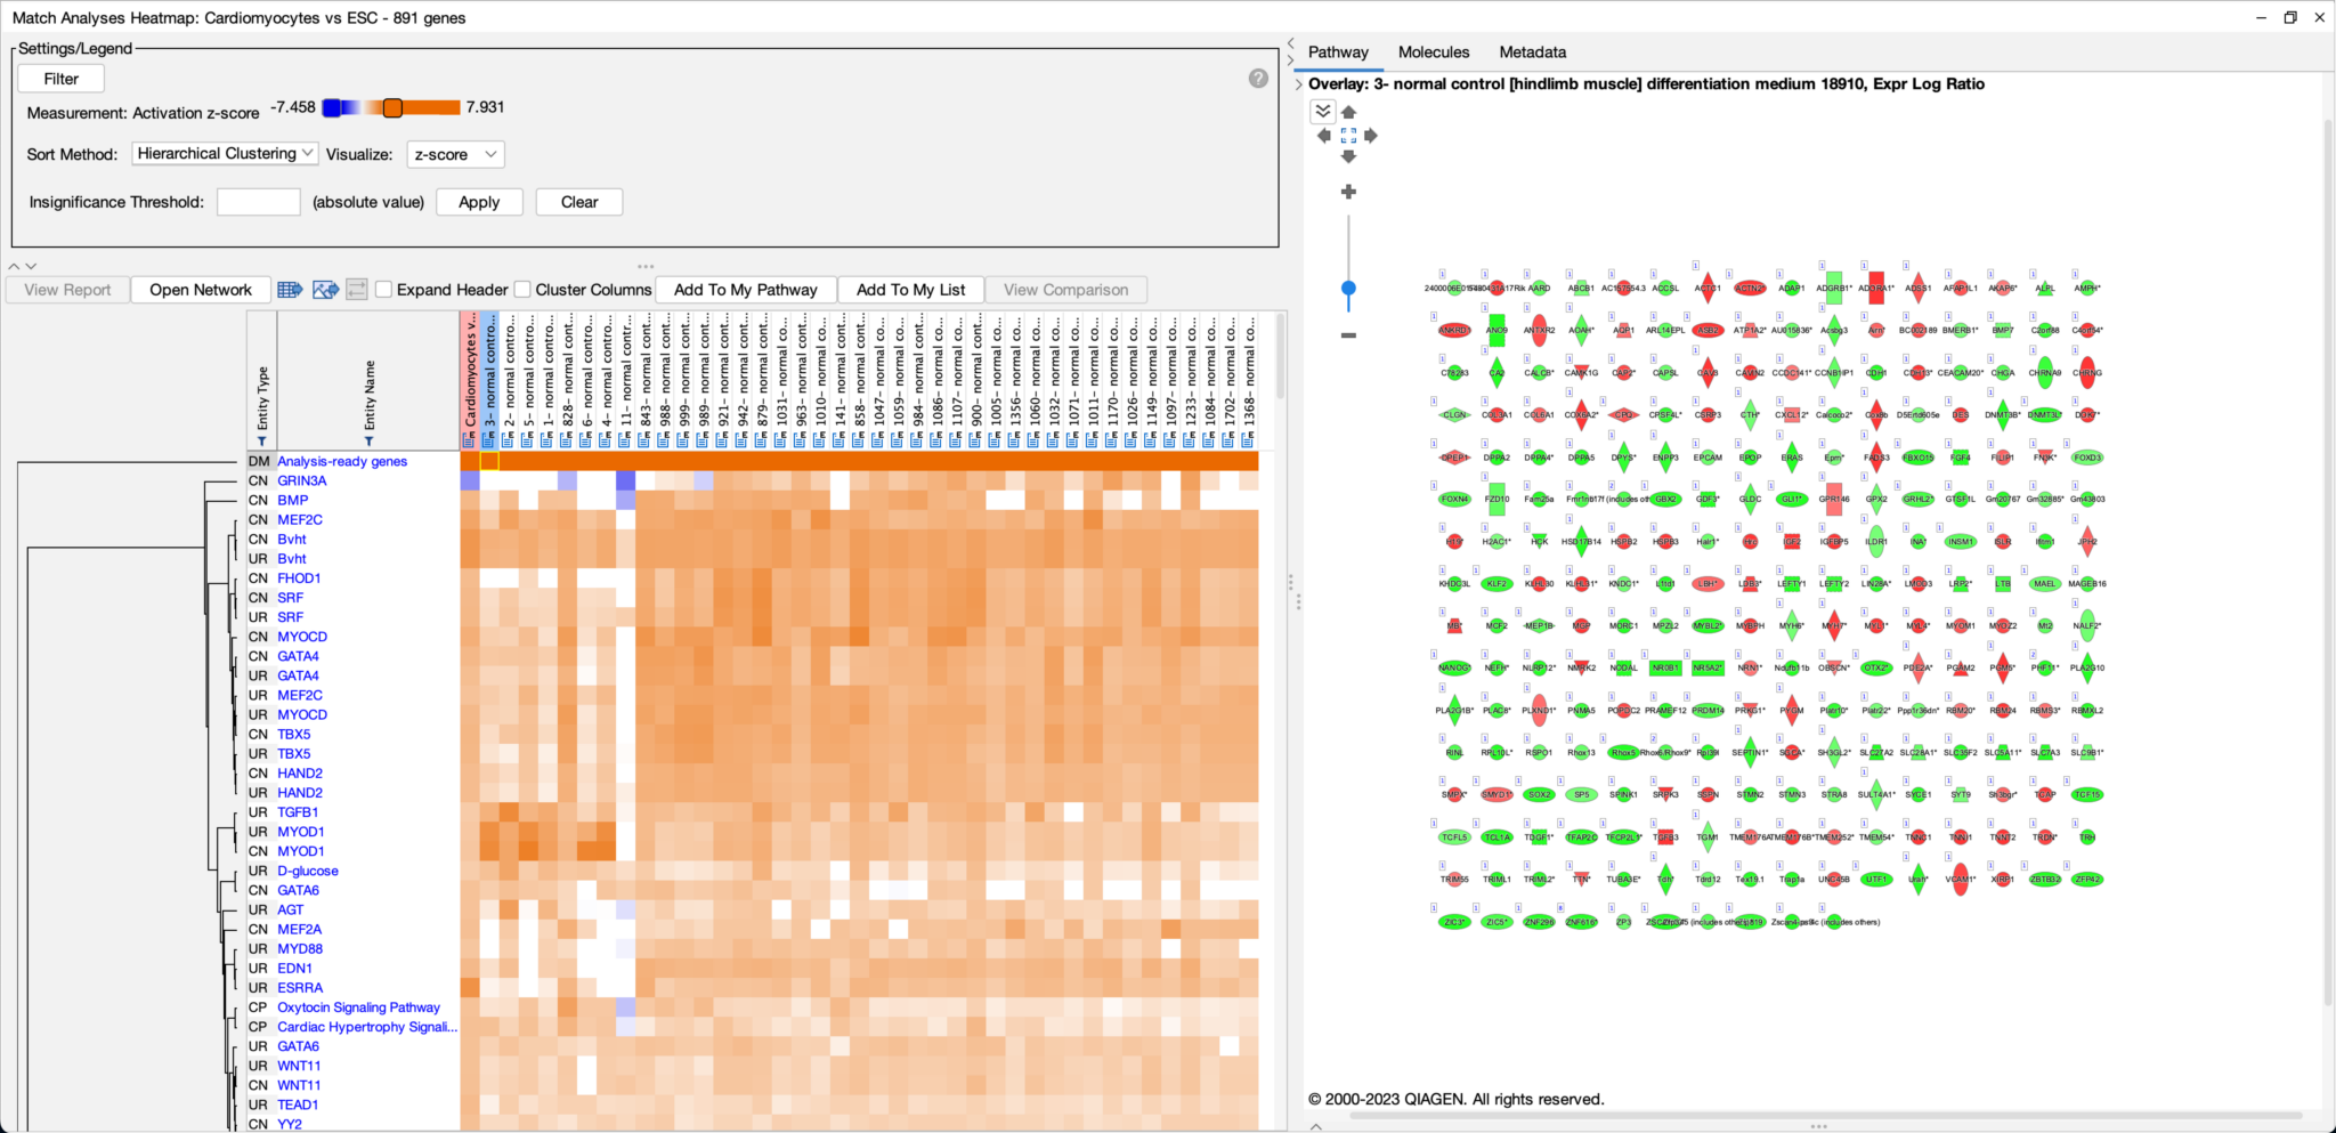The width and height of the screenshot is (2336, 1133).
Task: Expand the Overlay header chevron
Action: pos(1298,84)
